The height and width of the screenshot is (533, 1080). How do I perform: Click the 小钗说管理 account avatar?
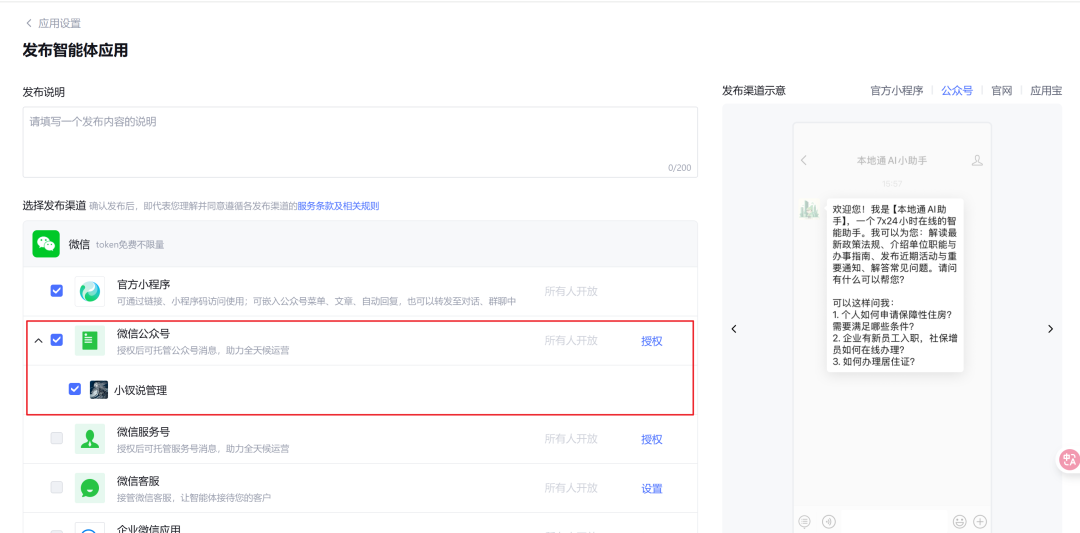pos(99,390)
